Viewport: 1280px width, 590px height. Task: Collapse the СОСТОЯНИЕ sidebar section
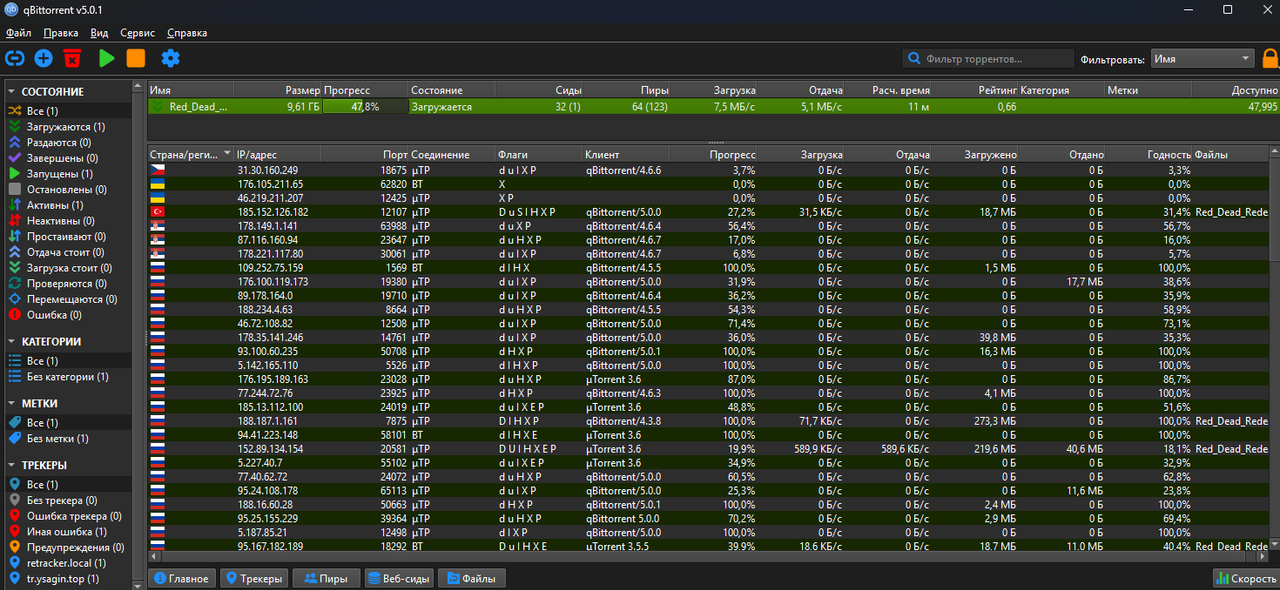pyautogui.click(x=13, y=92)
